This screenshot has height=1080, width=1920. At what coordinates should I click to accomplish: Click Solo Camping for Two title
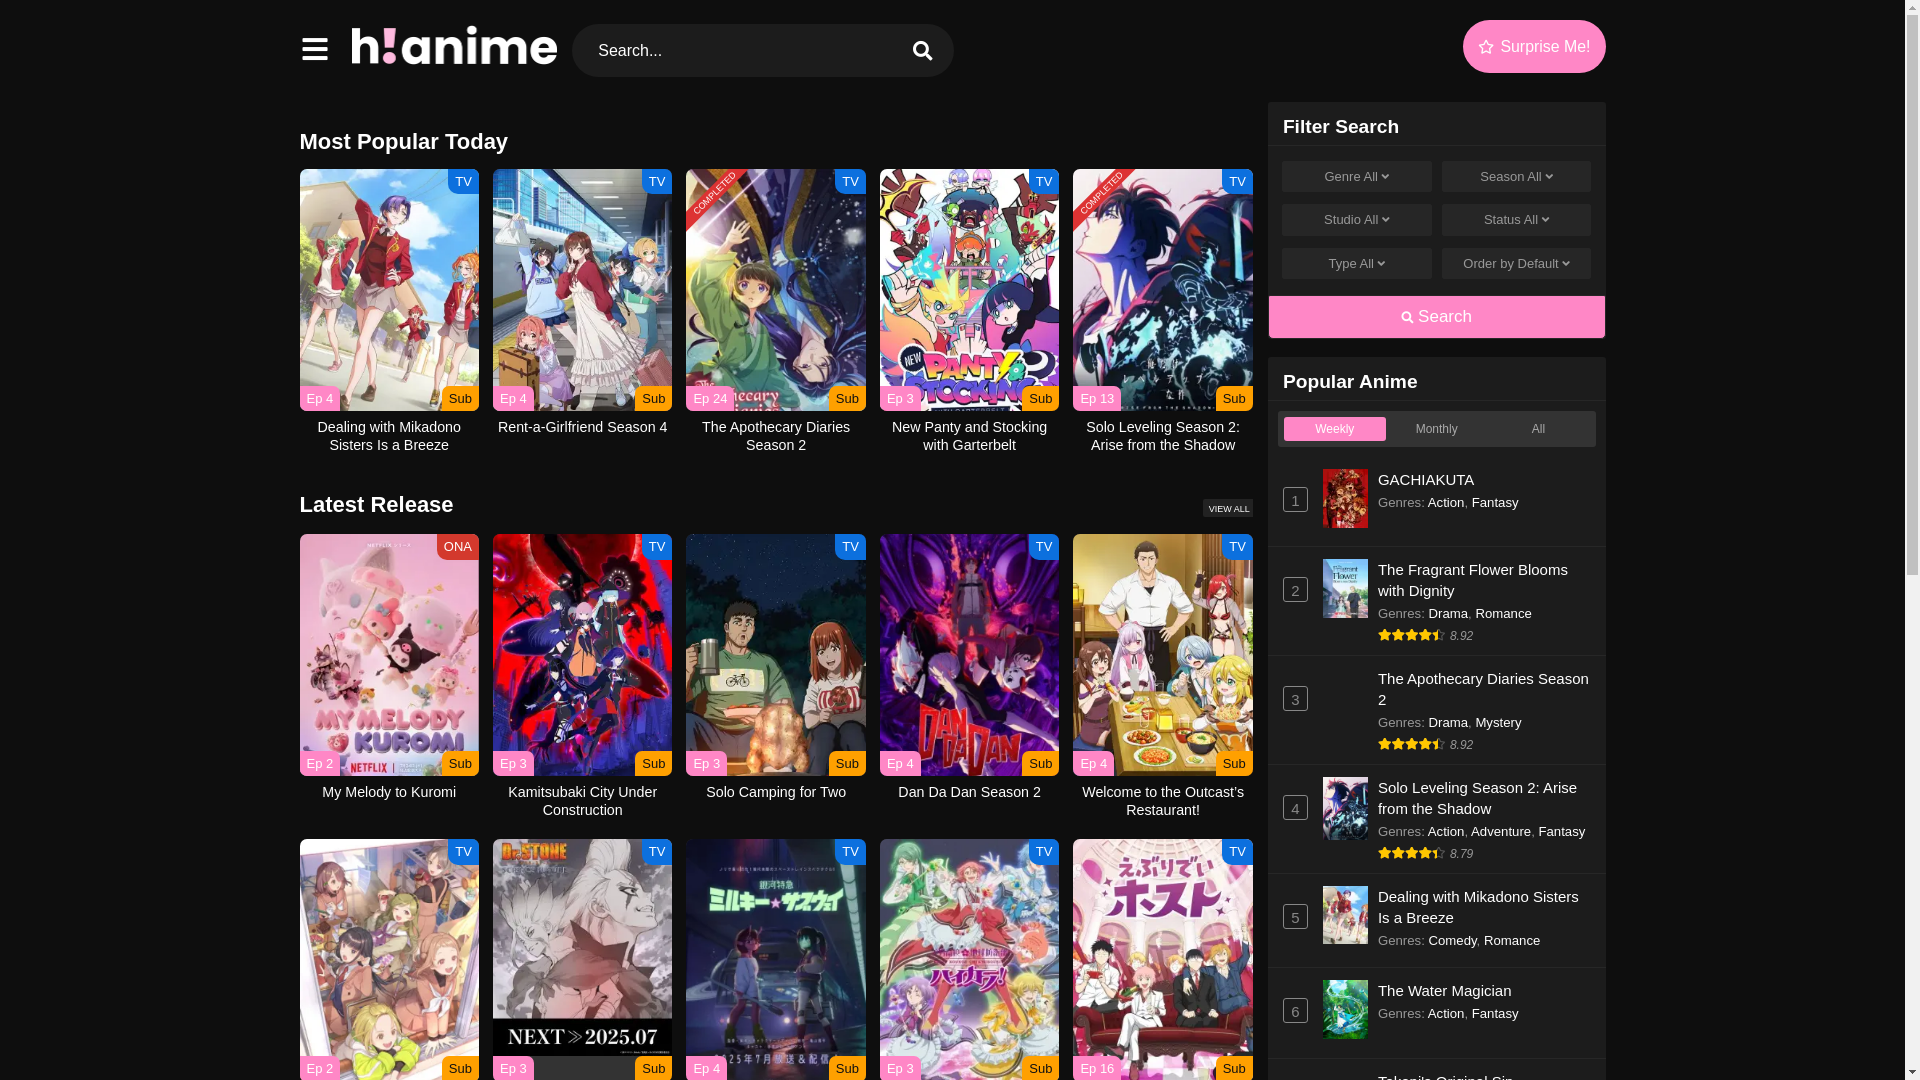(x=776, y=792)
